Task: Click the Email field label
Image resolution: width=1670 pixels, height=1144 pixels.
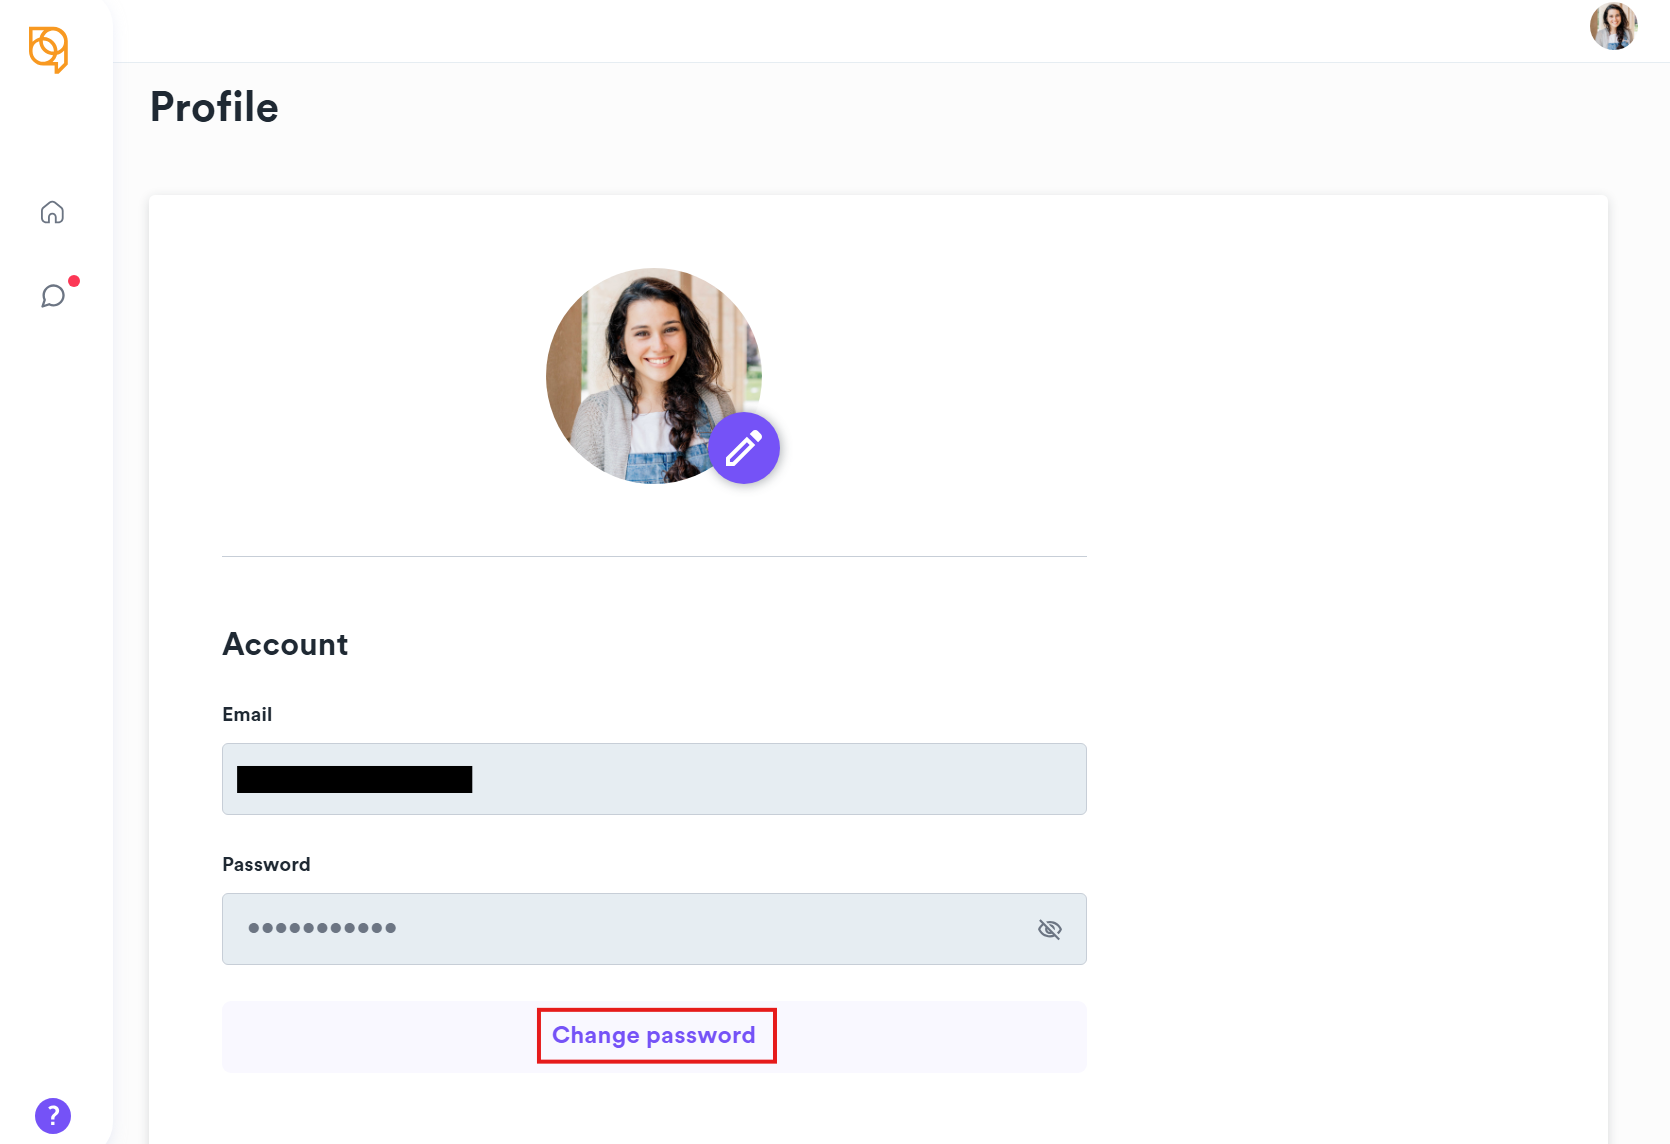Action: point(247,714)
